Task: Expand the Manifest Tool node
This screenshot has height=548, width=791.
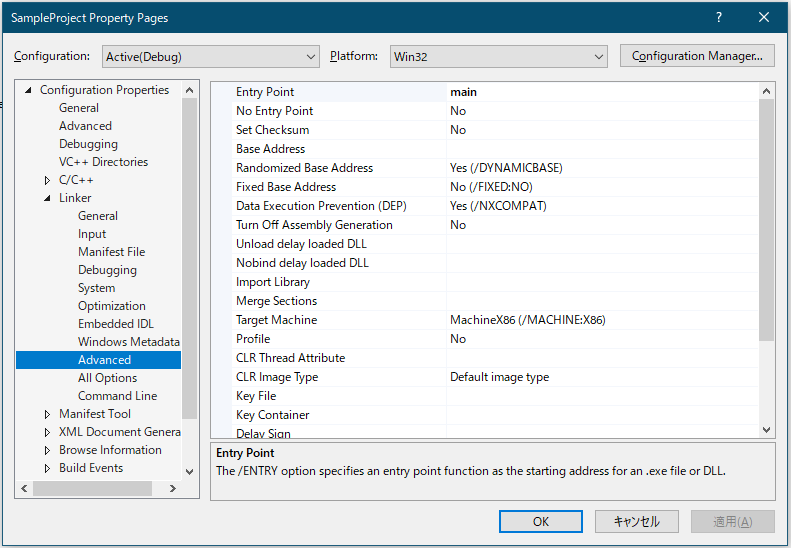Action: click(47, 414)
